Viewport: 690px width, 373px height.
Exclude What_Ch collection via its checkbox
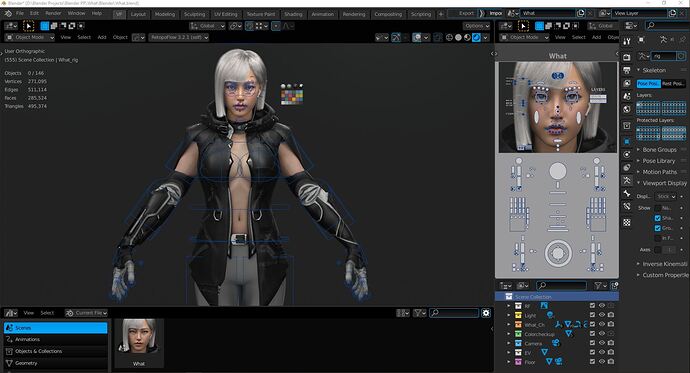[x=592, y=324]
